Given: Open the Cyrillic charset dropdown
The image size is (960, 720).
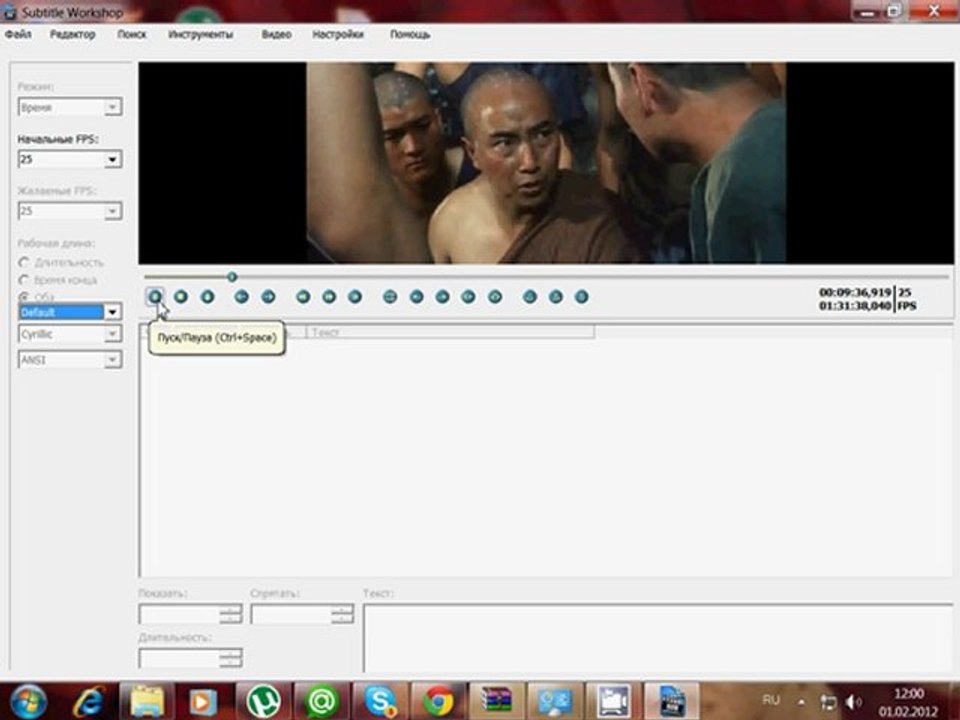Looking at the screenshot, I should click(x=112, y=334).
